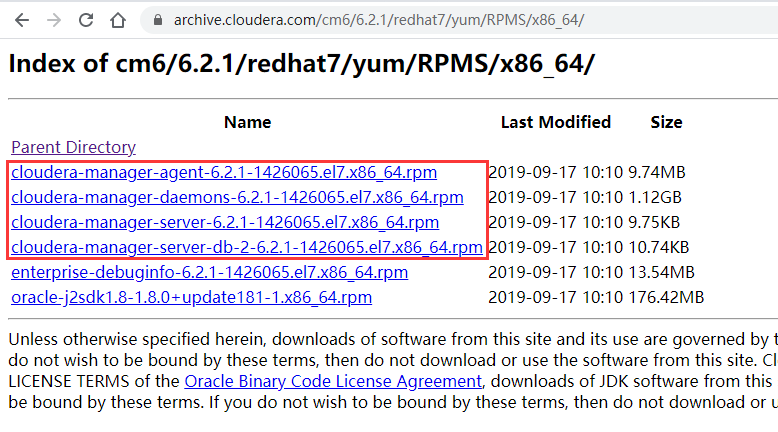Viewport: 778px width, 432px height.
Task: Open the Oracle Binary Code License Agreement link
Action: 333,381
